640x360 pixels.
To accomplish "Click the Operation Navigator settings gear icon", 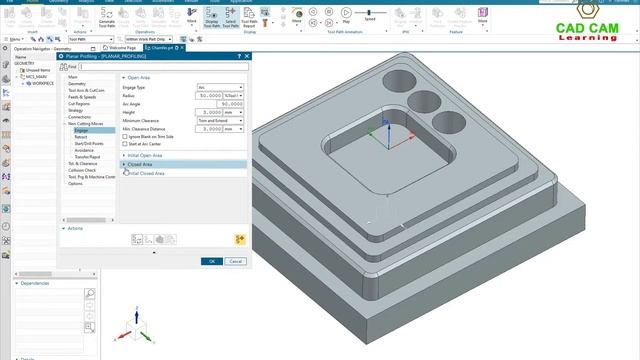I will point(5,49).
